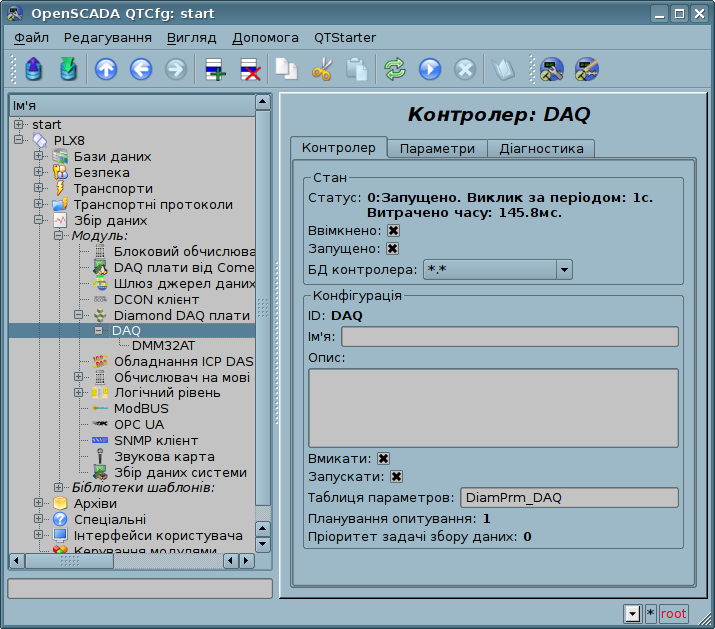Expand the Архіви tree node
The width and height of the screenshot is (715, 629).
tap(38, 503)
